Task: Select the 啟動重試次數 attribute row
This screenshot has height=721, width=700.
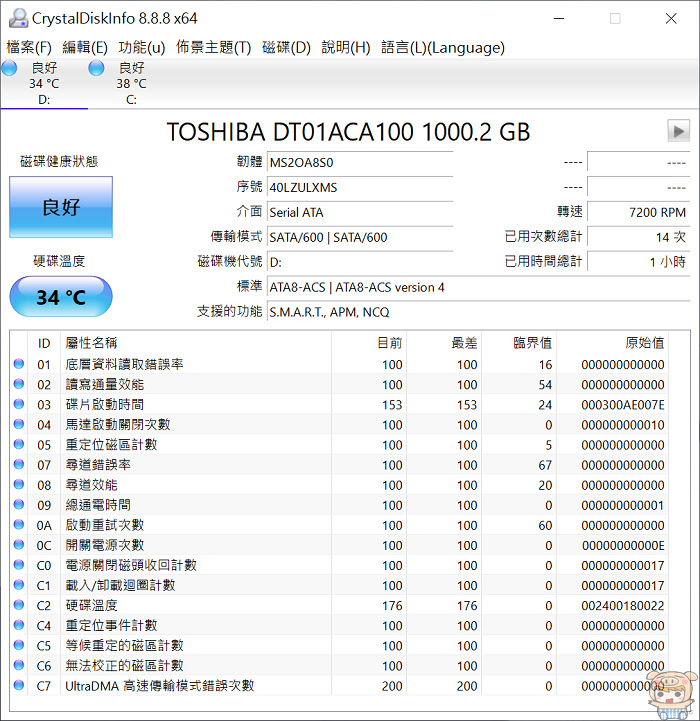Action: coord(339,525)
